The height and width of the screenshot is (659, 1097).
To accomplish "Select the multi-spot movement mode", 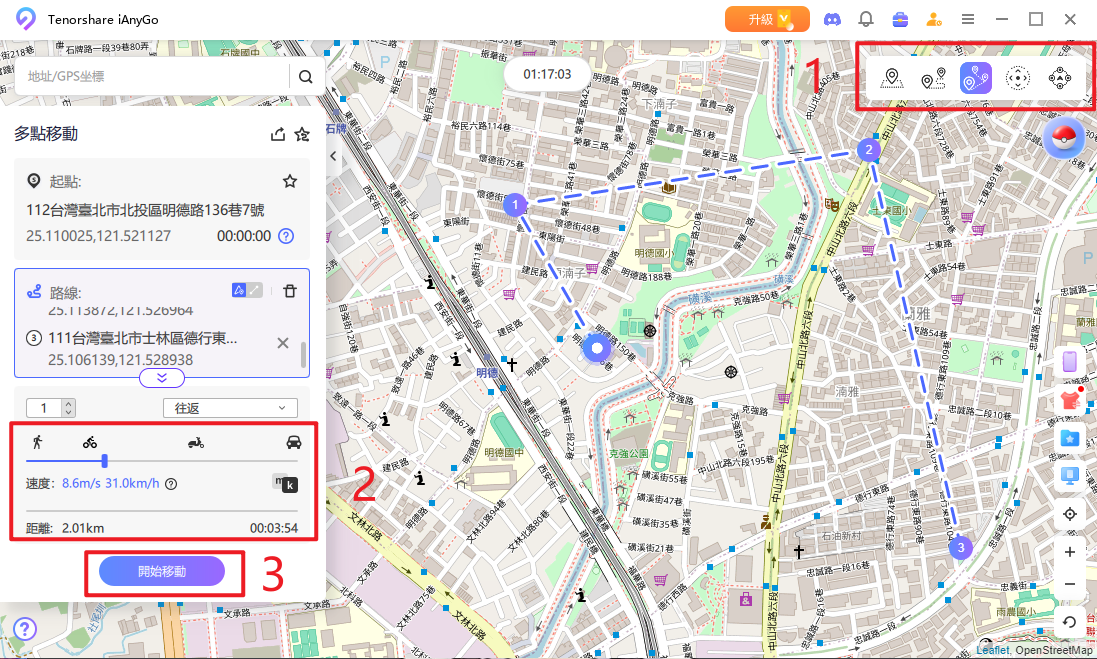I will 975,78.
